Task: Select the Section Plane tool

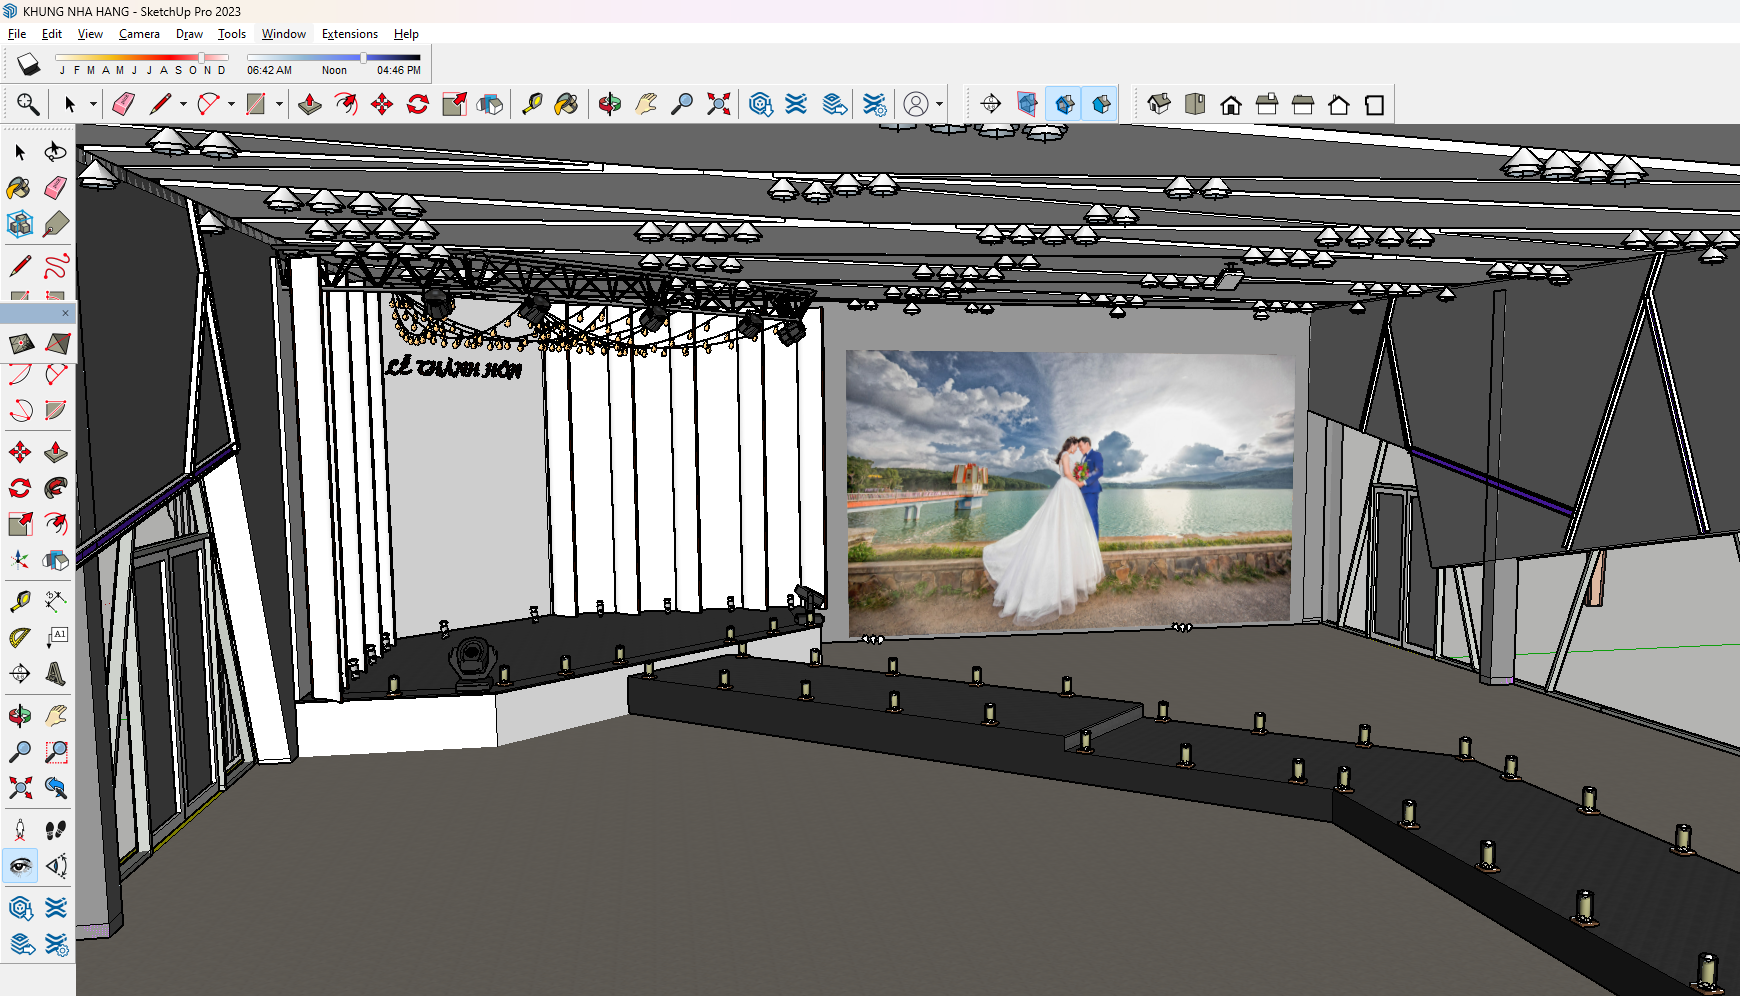Action: point(991,104)
